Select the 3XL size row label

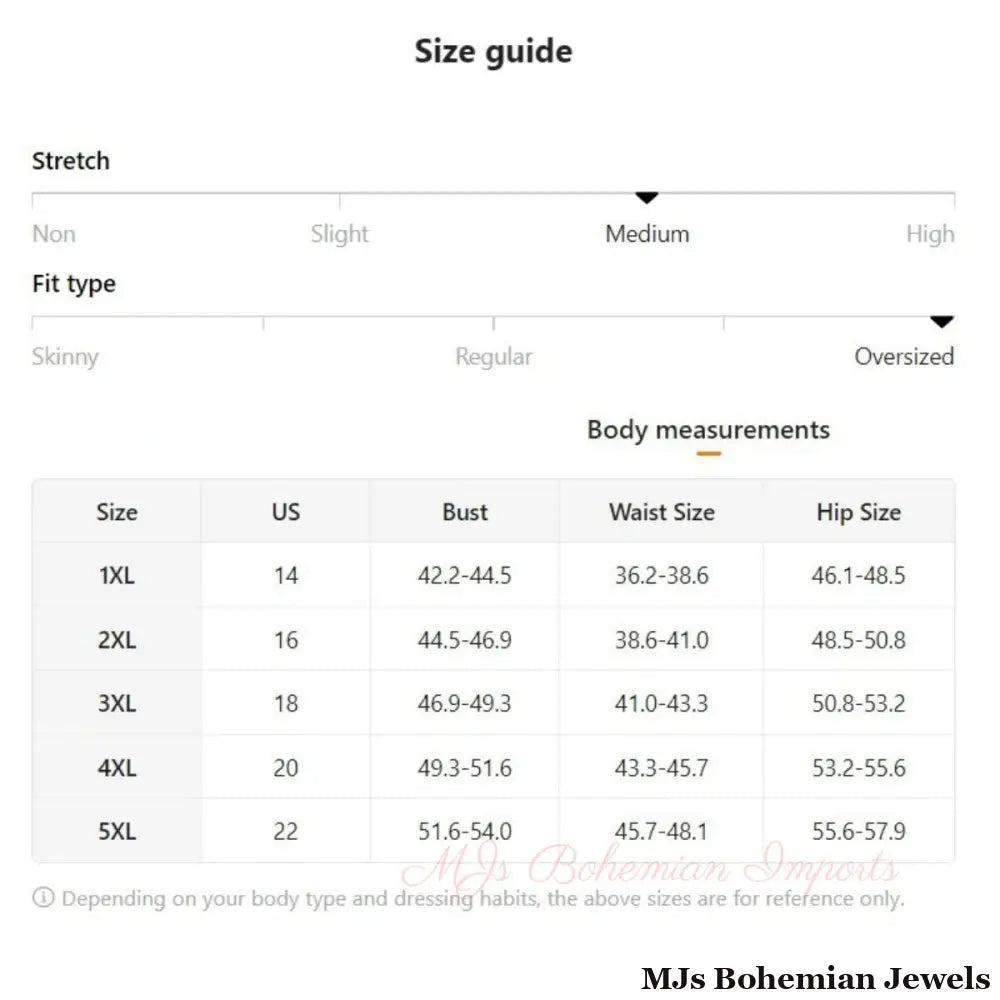coord(116,703)
